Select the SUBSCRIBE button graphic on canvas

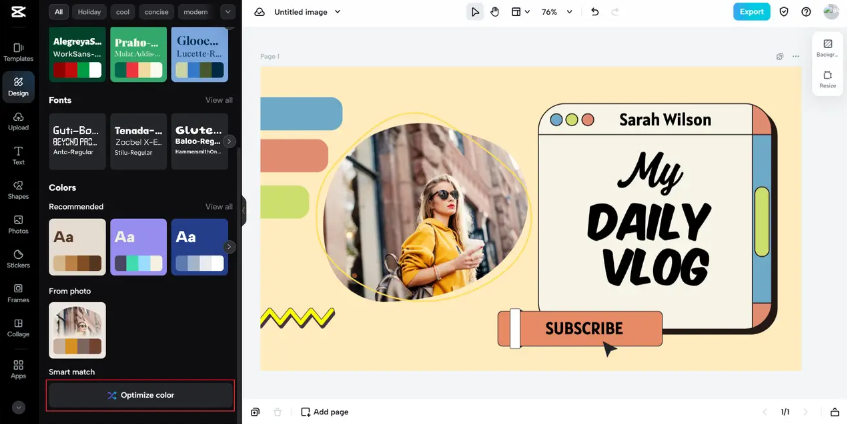580,328
